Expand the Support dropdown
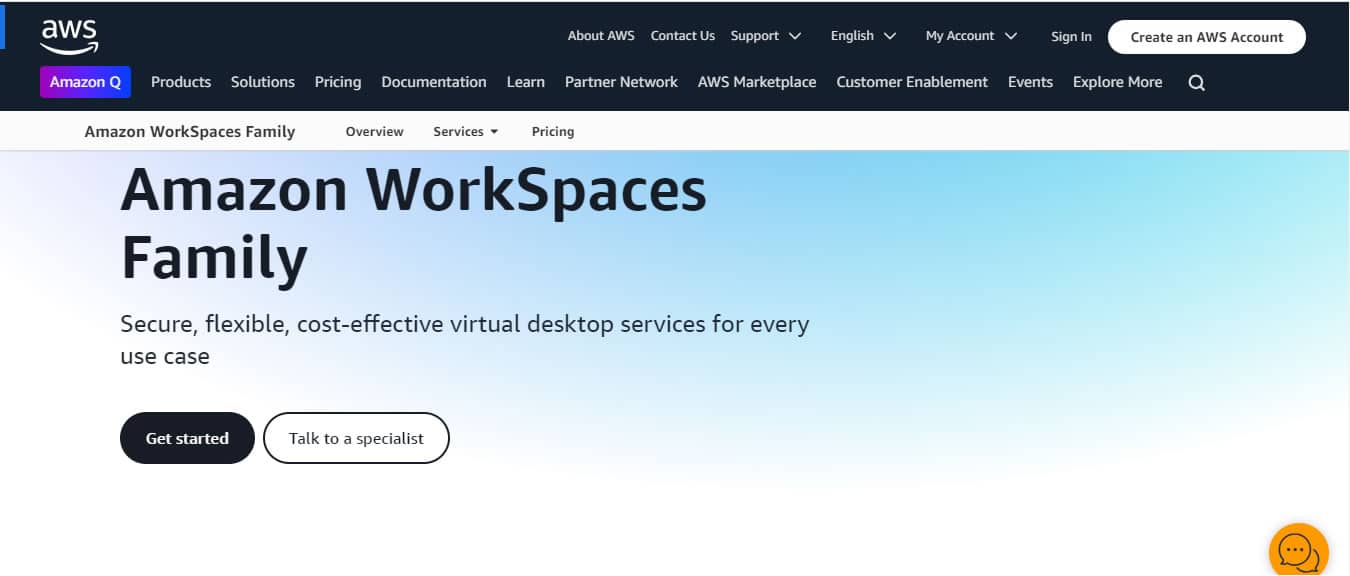1350x576 pixels. (766, 36)
